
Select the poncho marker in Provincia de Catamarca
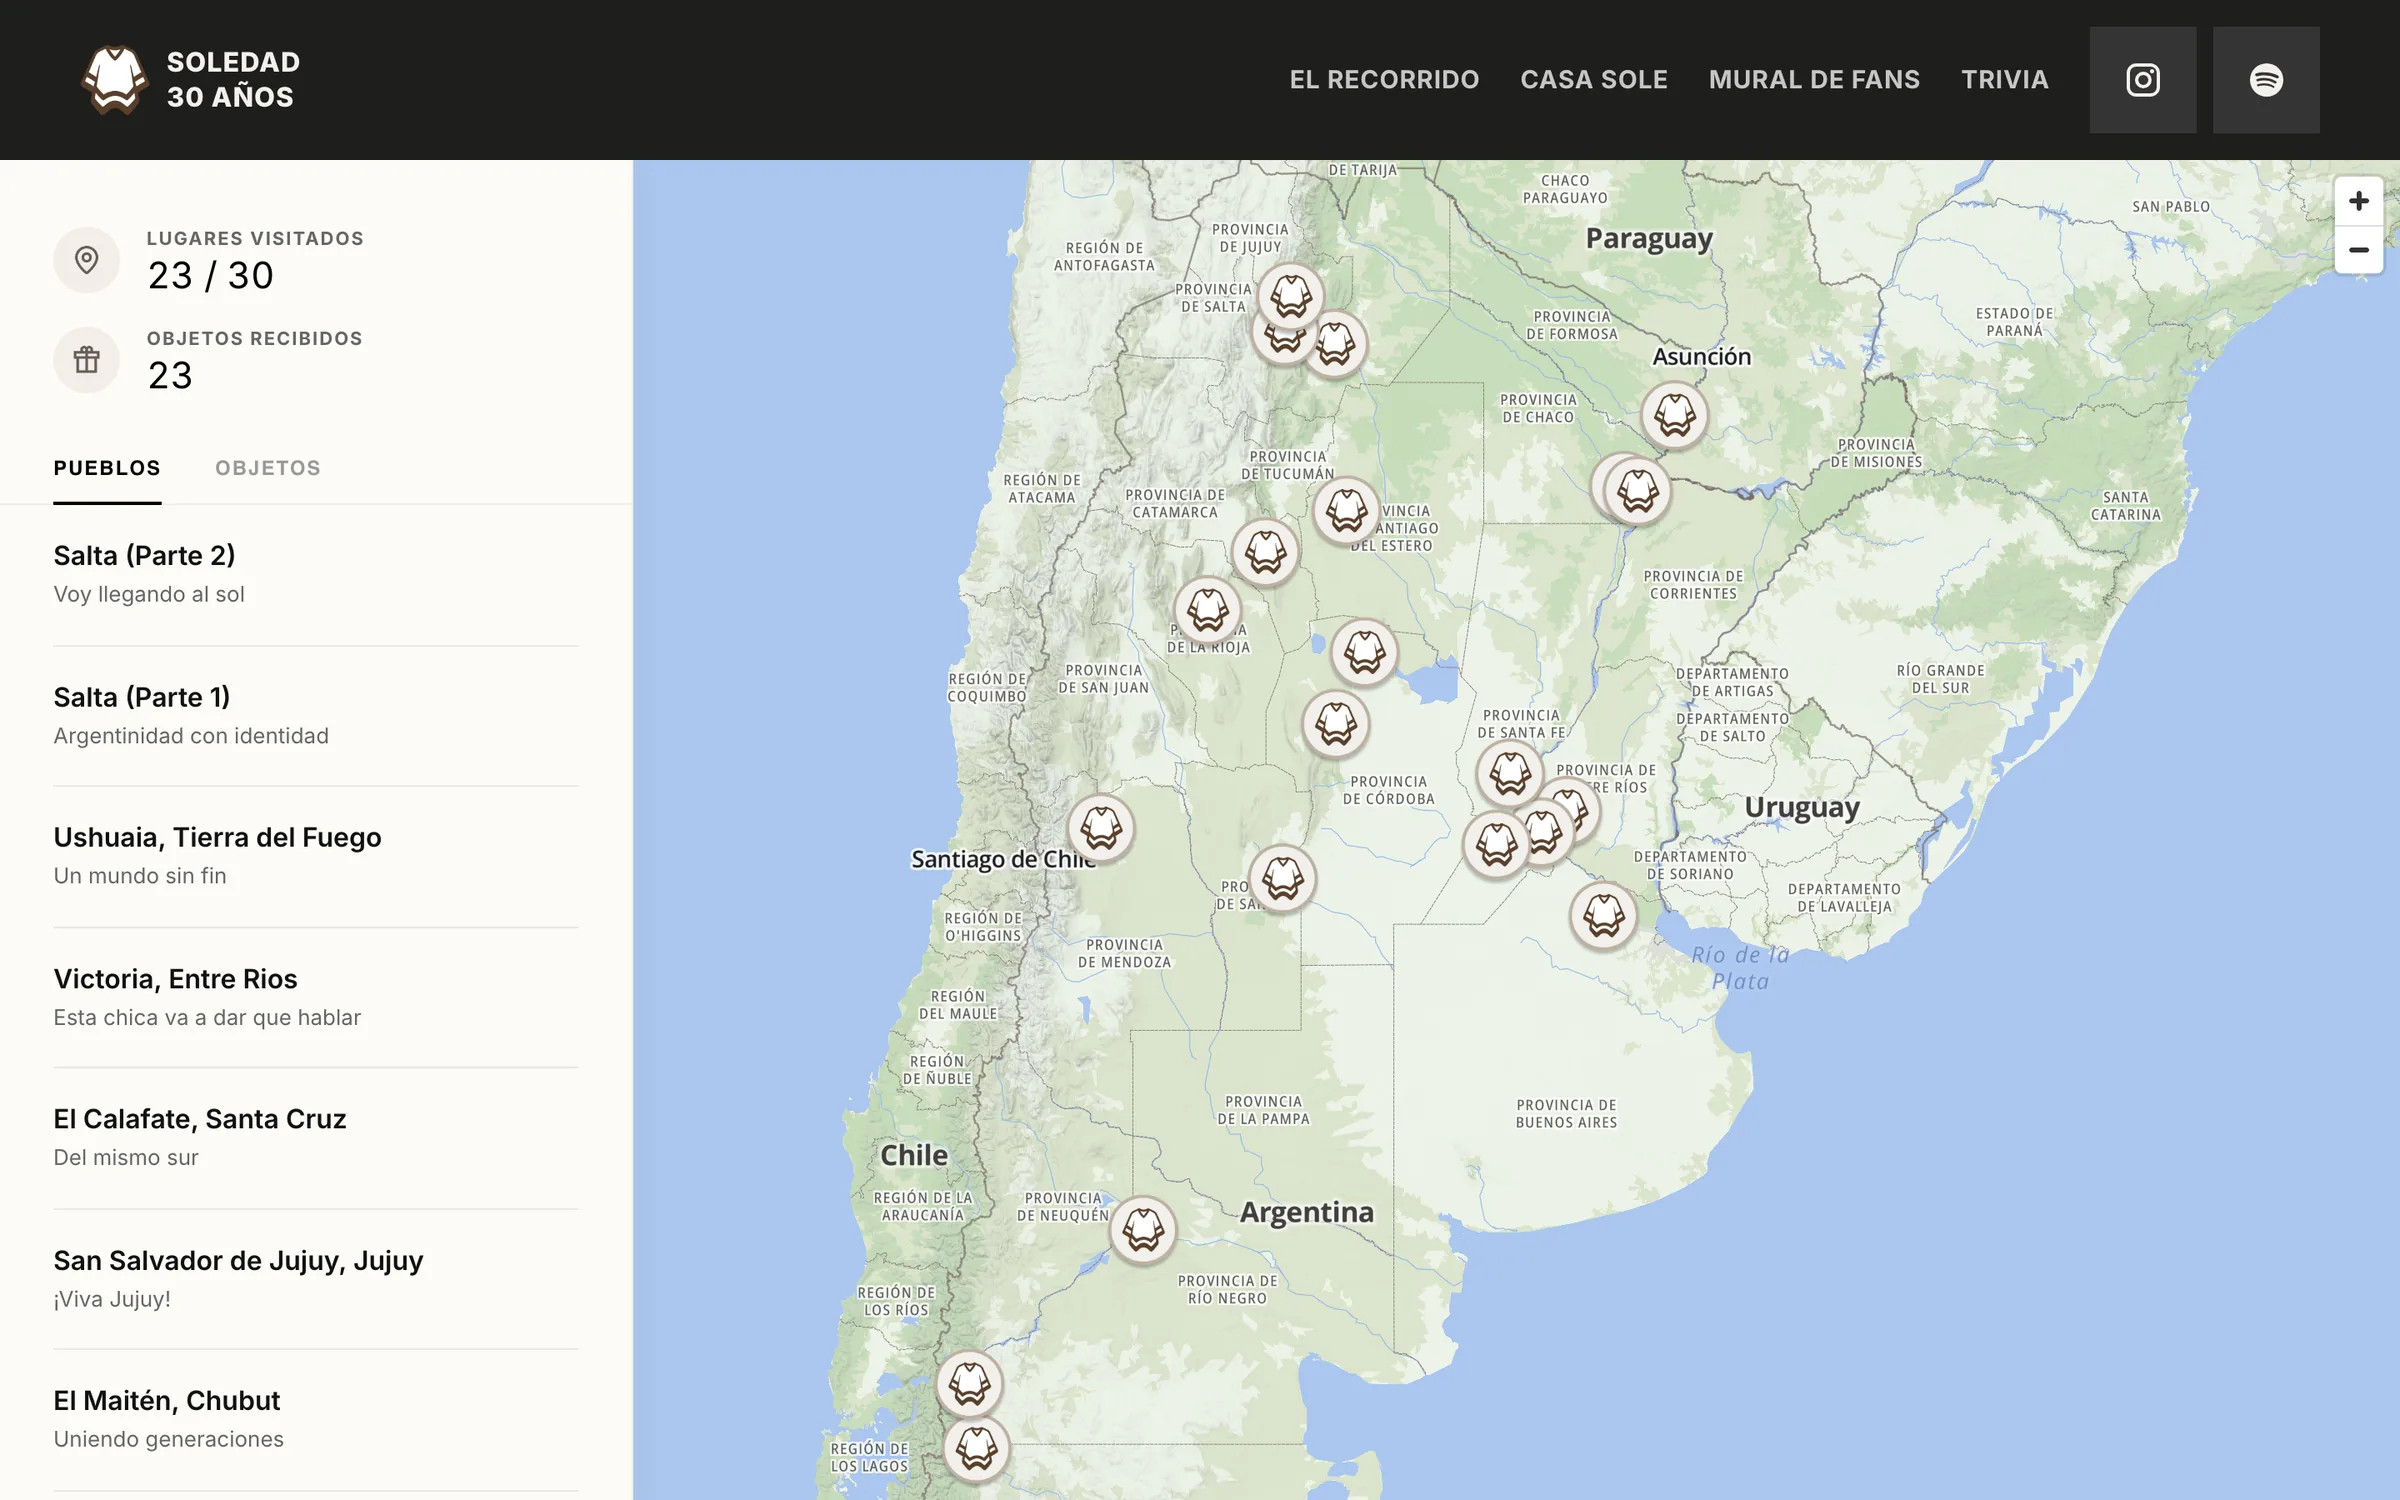1266,552
